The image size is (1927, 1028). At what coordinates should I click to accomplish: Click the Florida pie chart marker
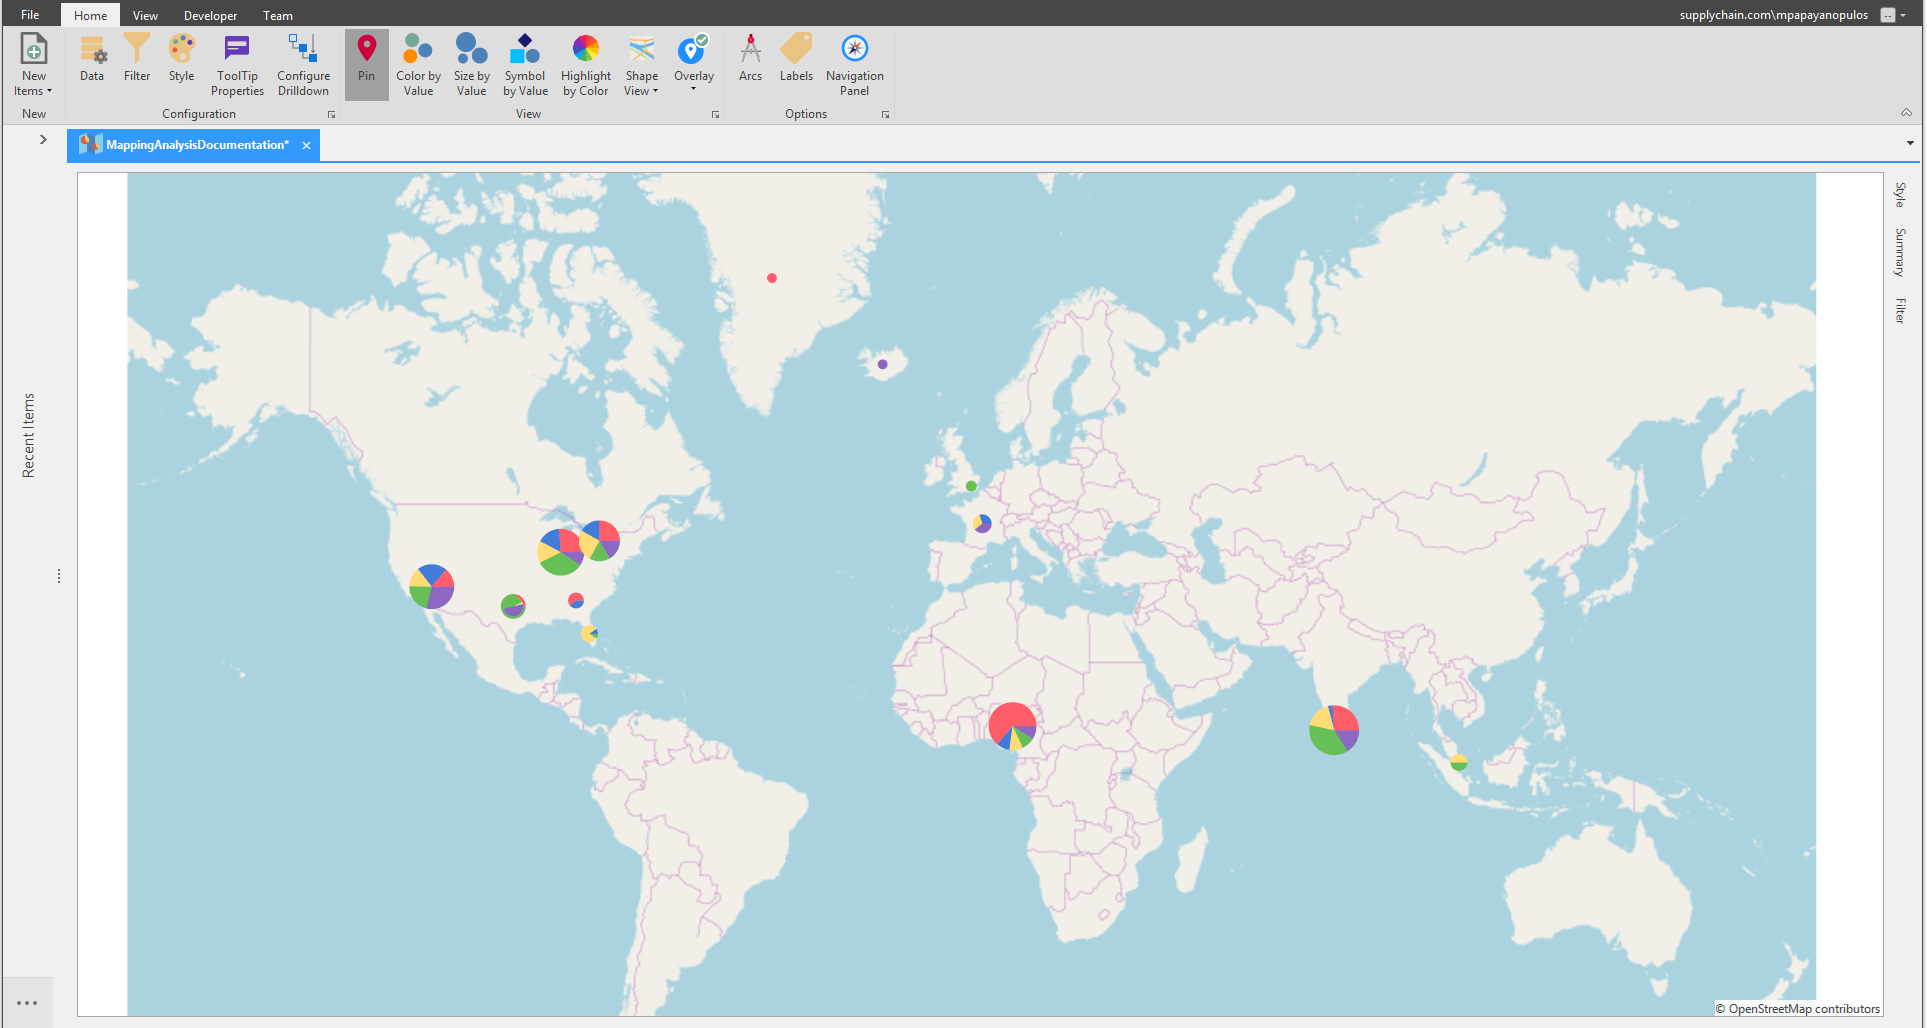pos(590,633)
